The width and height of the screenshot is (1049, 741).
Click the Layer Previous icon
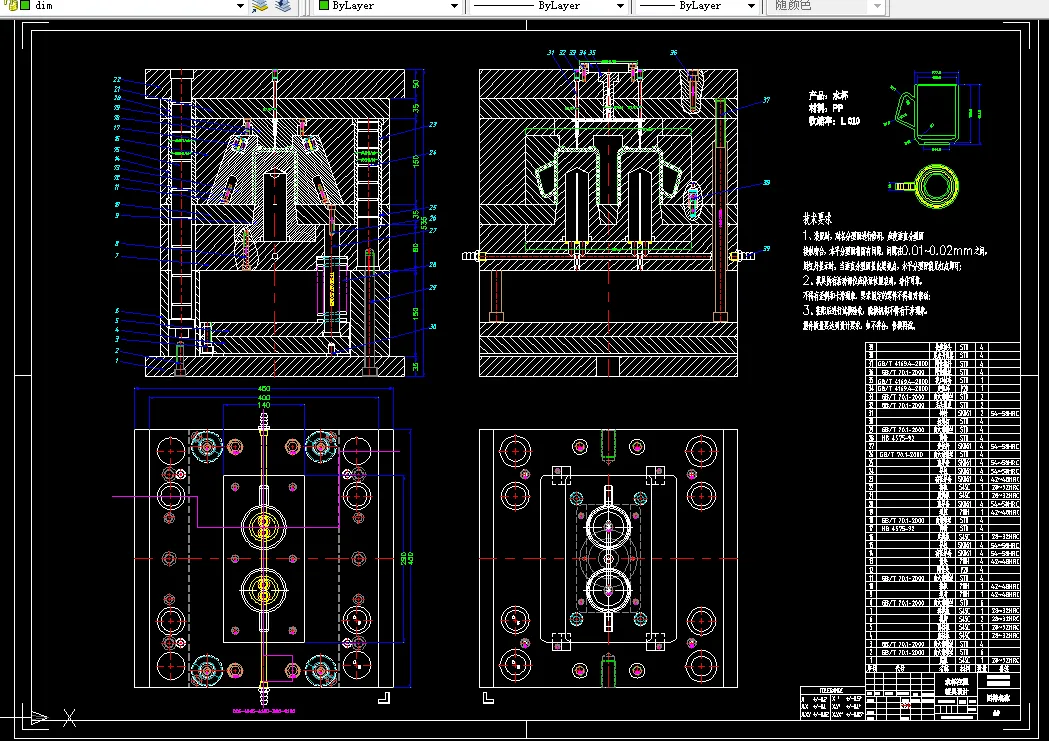(x=284, y=6)
